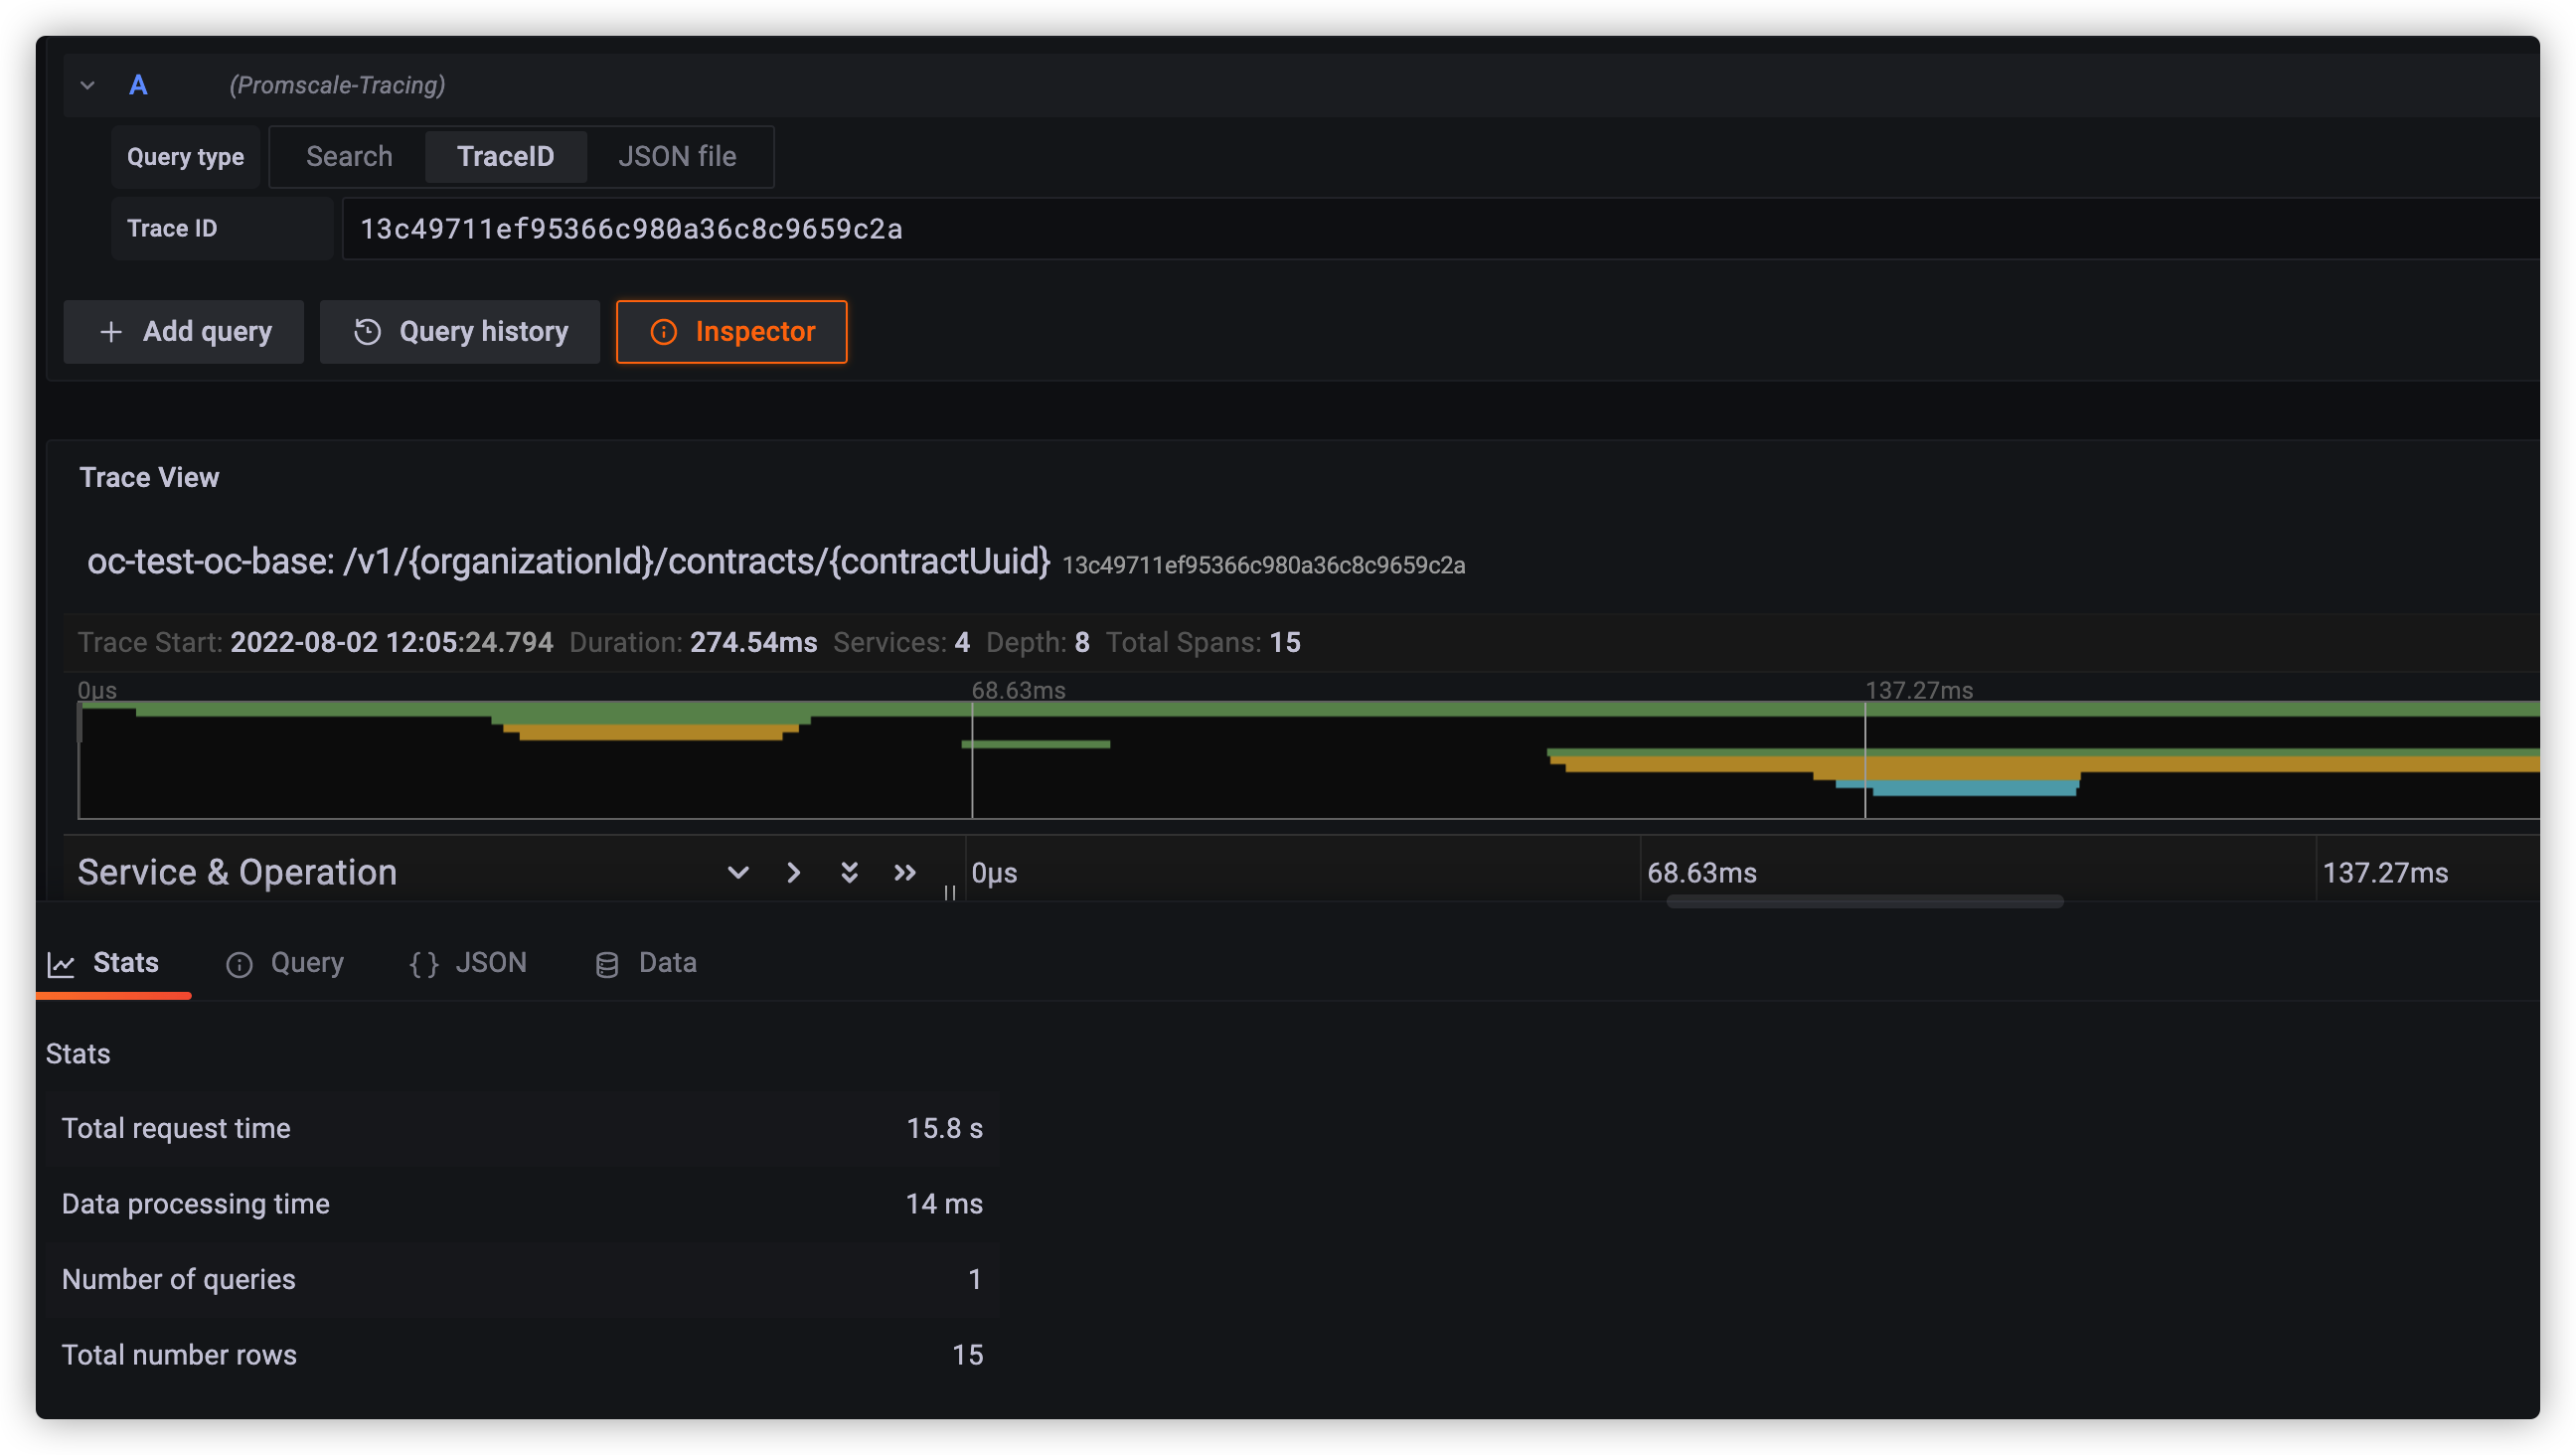Collapse all spans using double-down chevron
Image resolution: width=2576 pixels, height=1455 pixels.
click(x=849, y=872)
